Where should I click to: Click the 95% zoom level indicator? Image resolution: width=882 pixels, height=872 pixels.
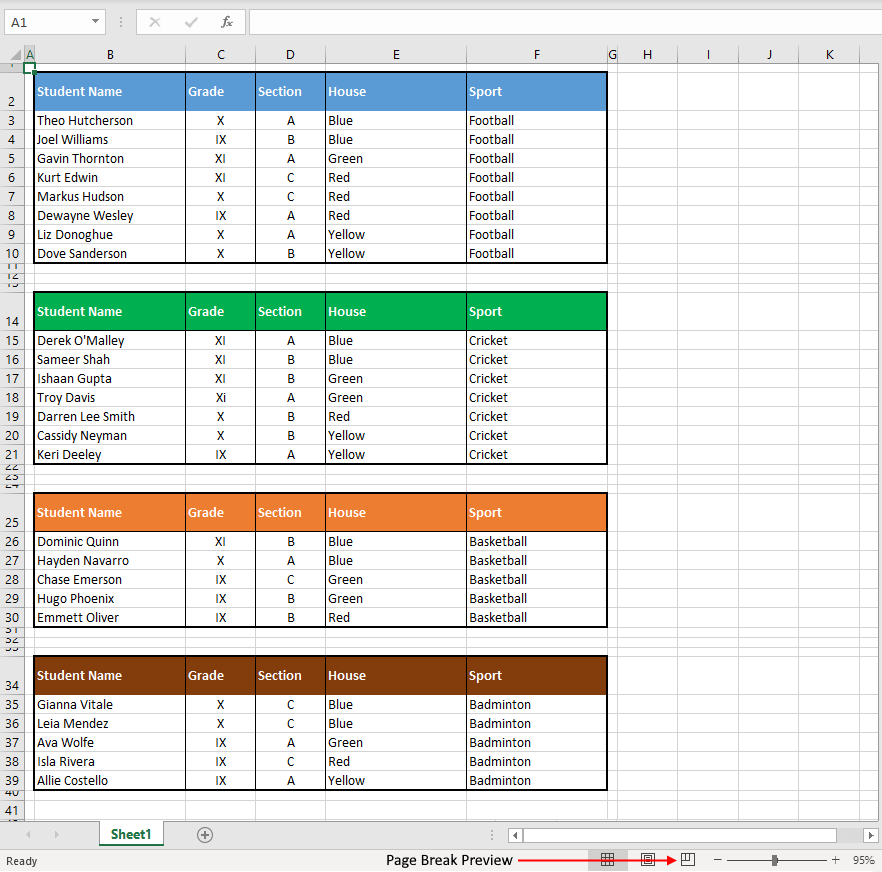click(x=863, y=859)
